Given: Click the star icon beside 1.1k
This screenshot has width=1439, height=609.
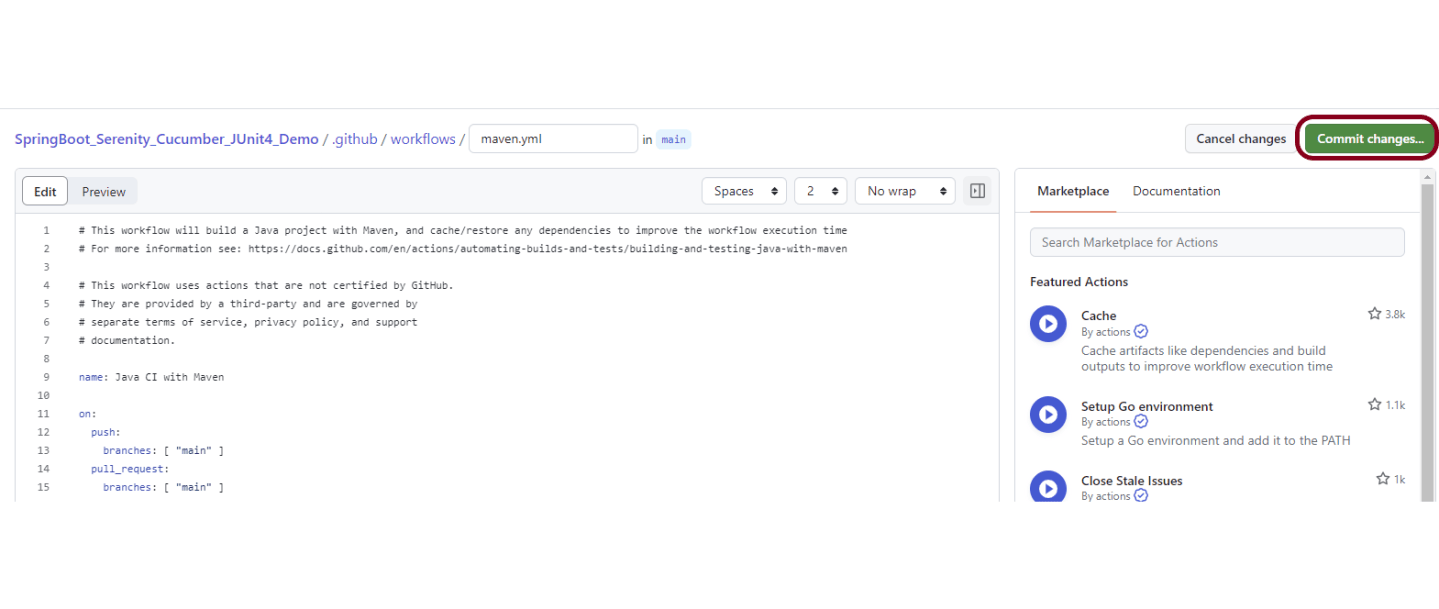Looking at the screenshot, I should [1374, 405].
